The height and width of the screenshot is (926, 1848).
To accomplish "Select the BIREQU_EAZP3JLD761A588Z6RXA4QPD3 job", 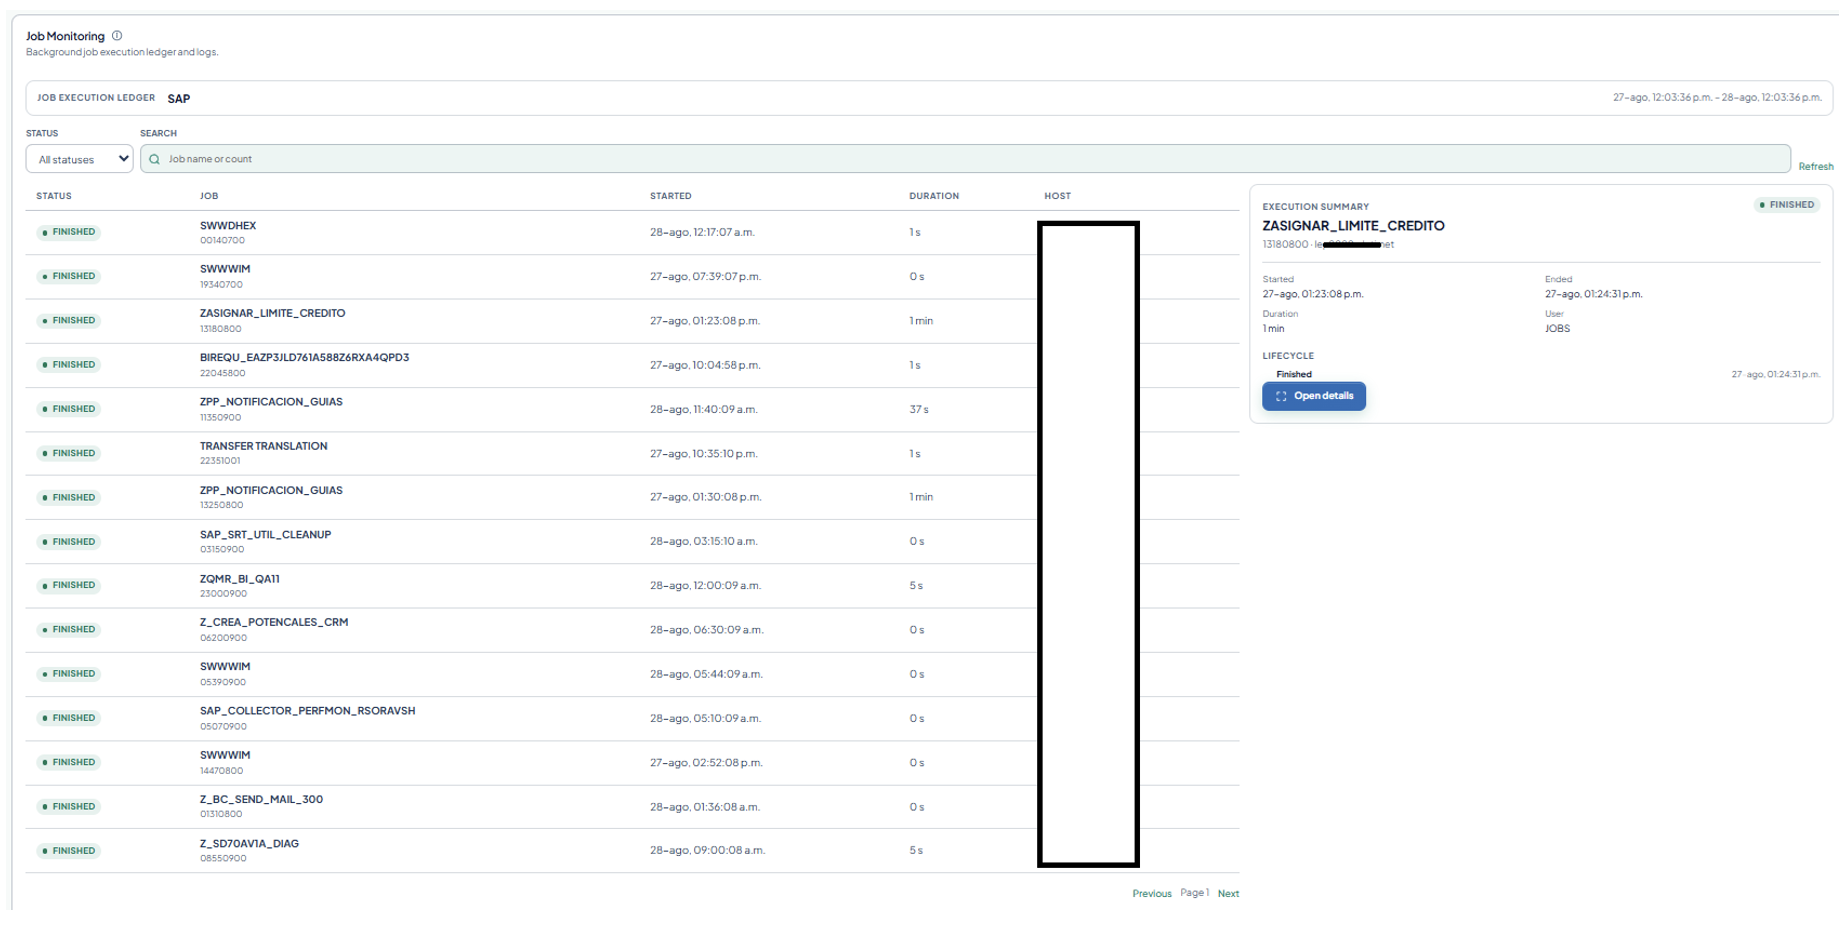I will click(x=632, y=365).
